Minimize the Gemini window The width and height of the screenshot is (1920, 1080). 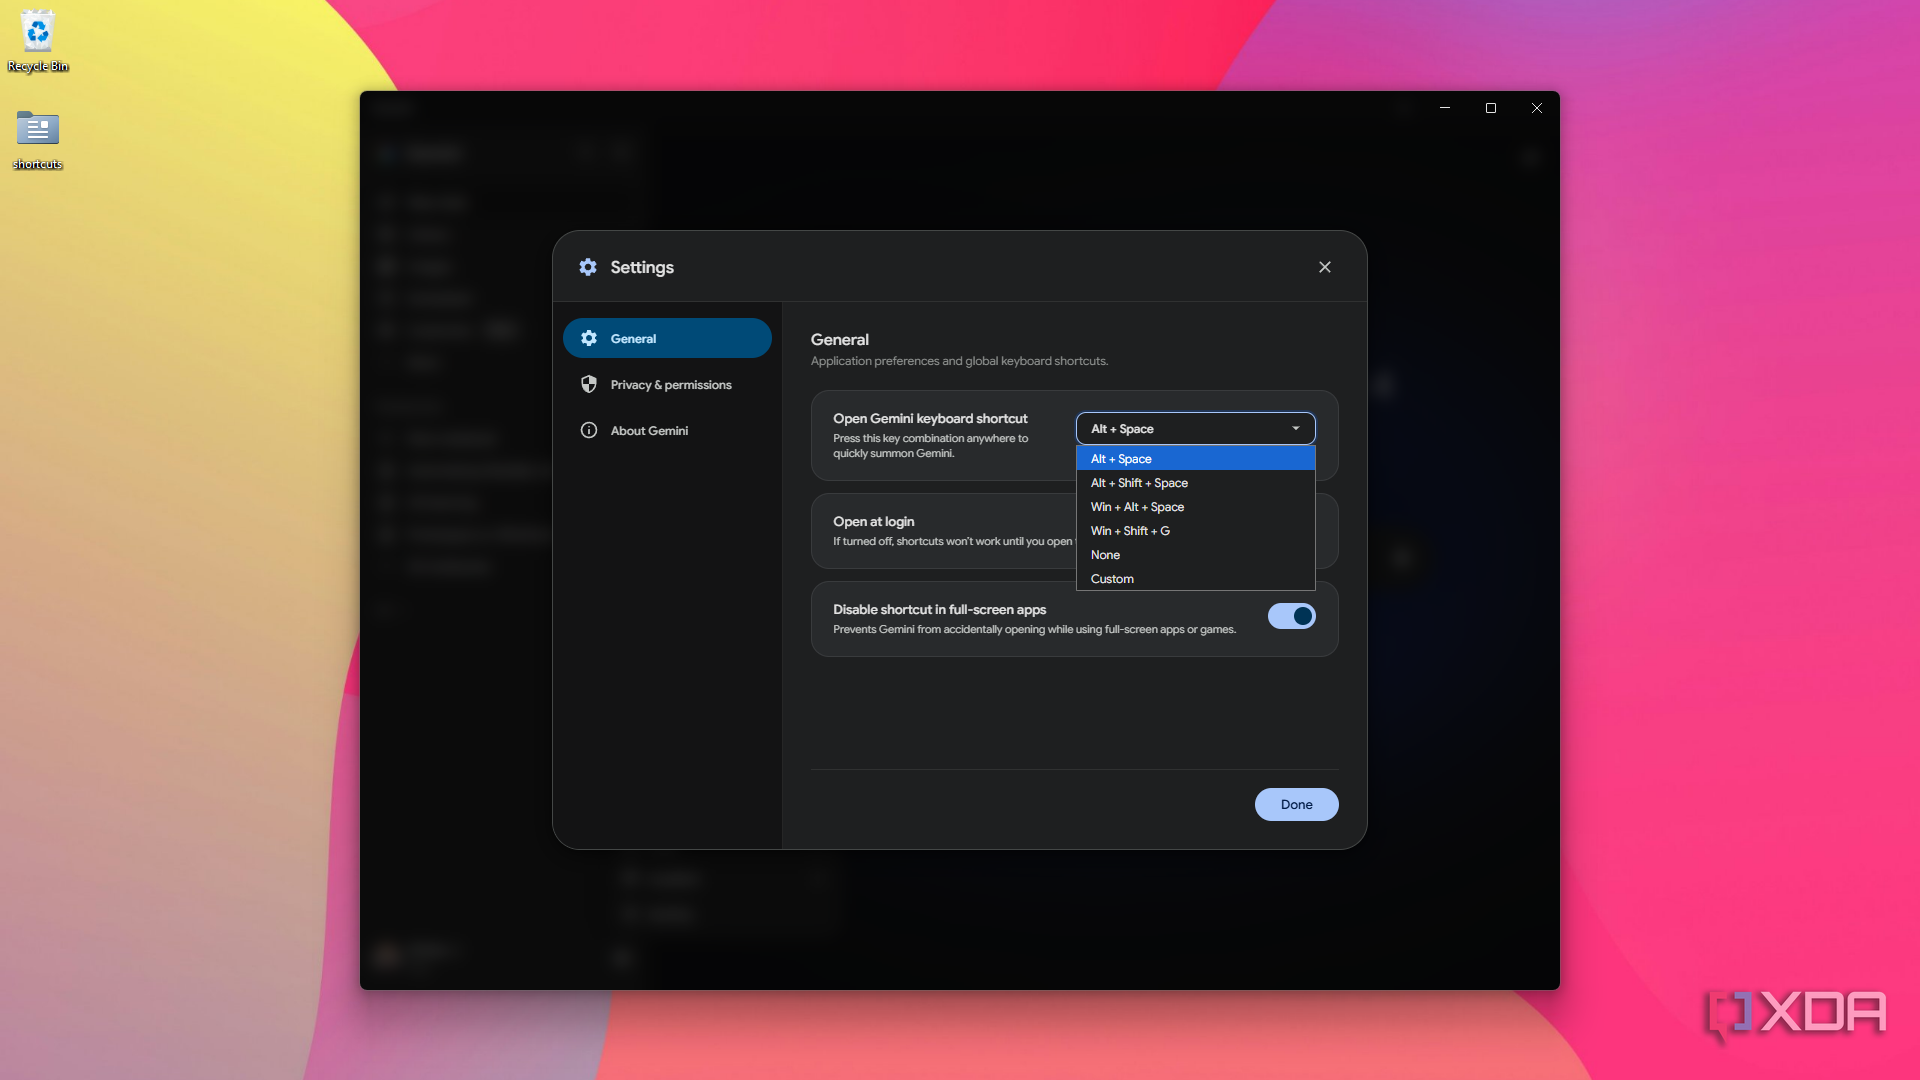click(x=1444, y=108)
